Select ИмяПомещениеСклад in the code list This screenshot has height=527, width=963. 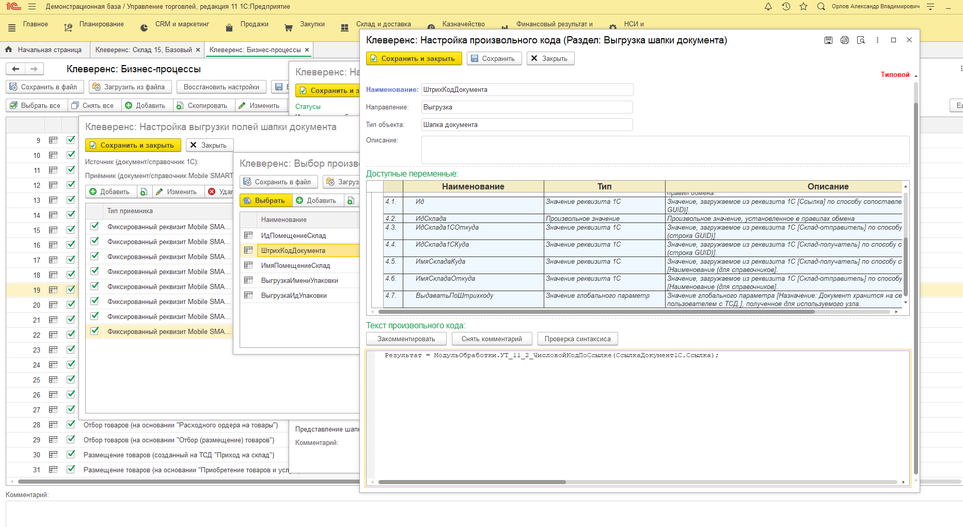click(x=294, y=265)
